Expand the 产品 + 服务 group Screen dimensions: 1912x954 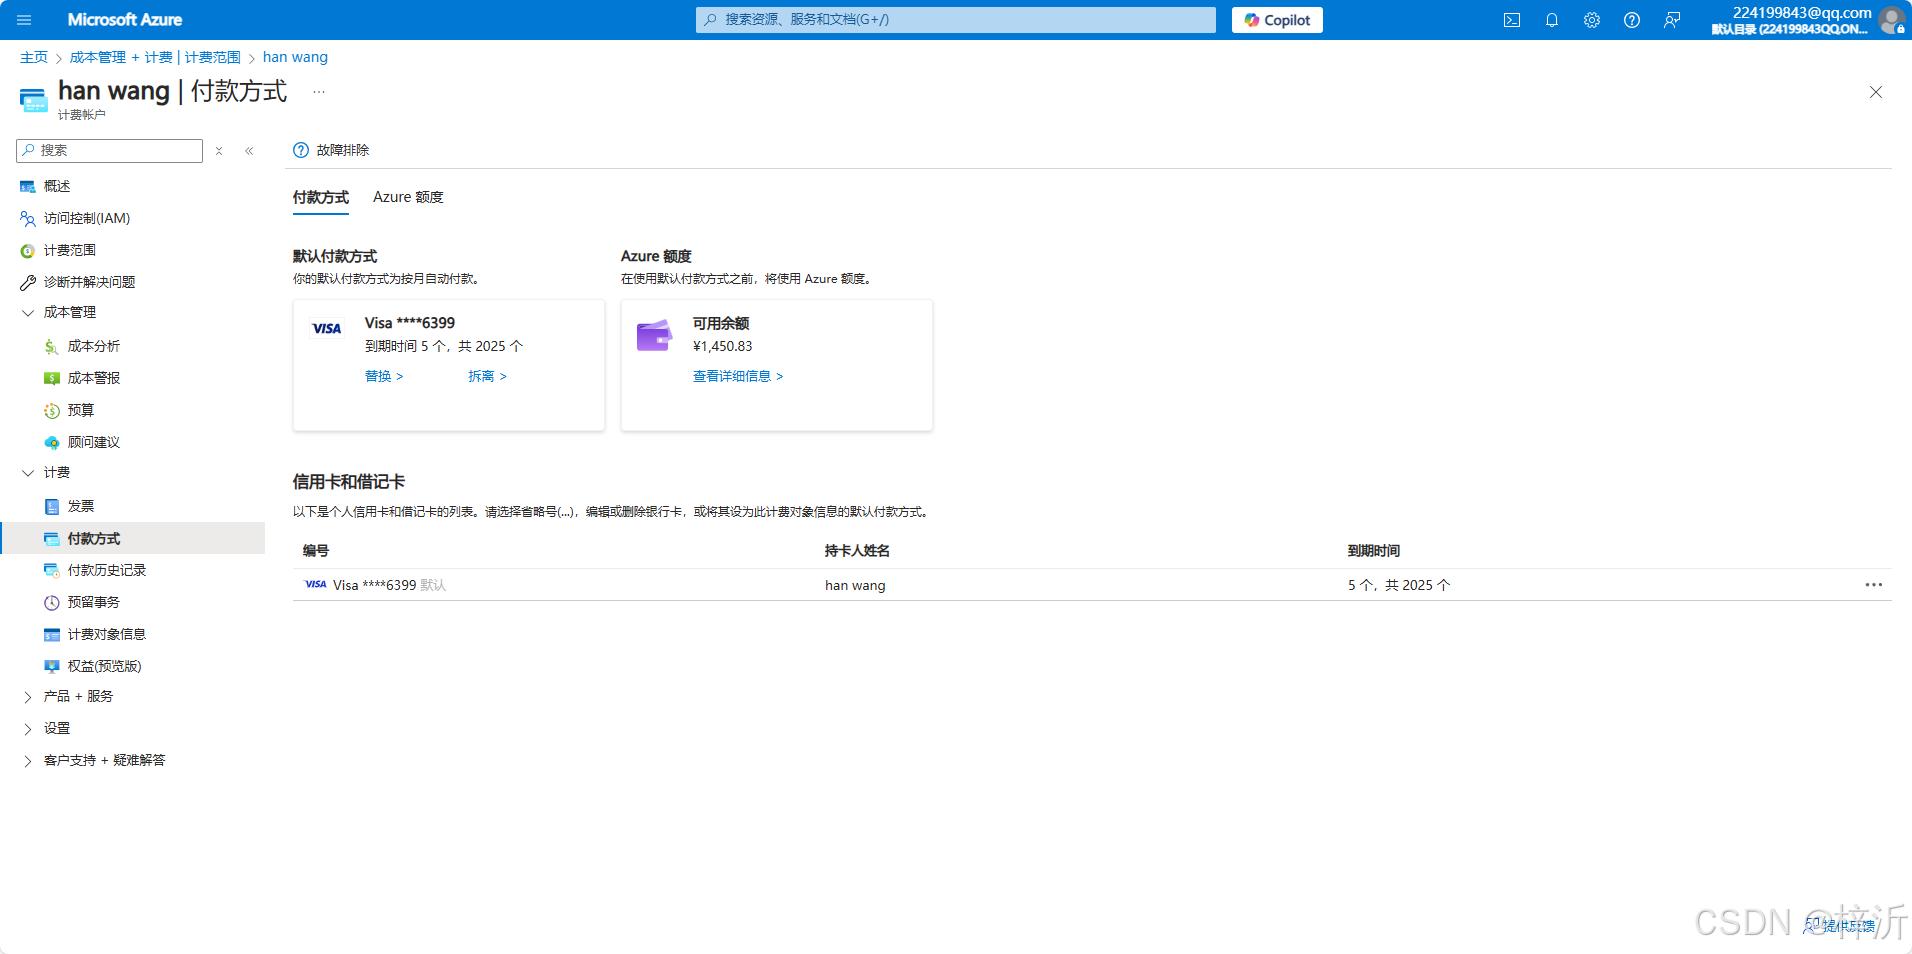(x=28, y=697)
